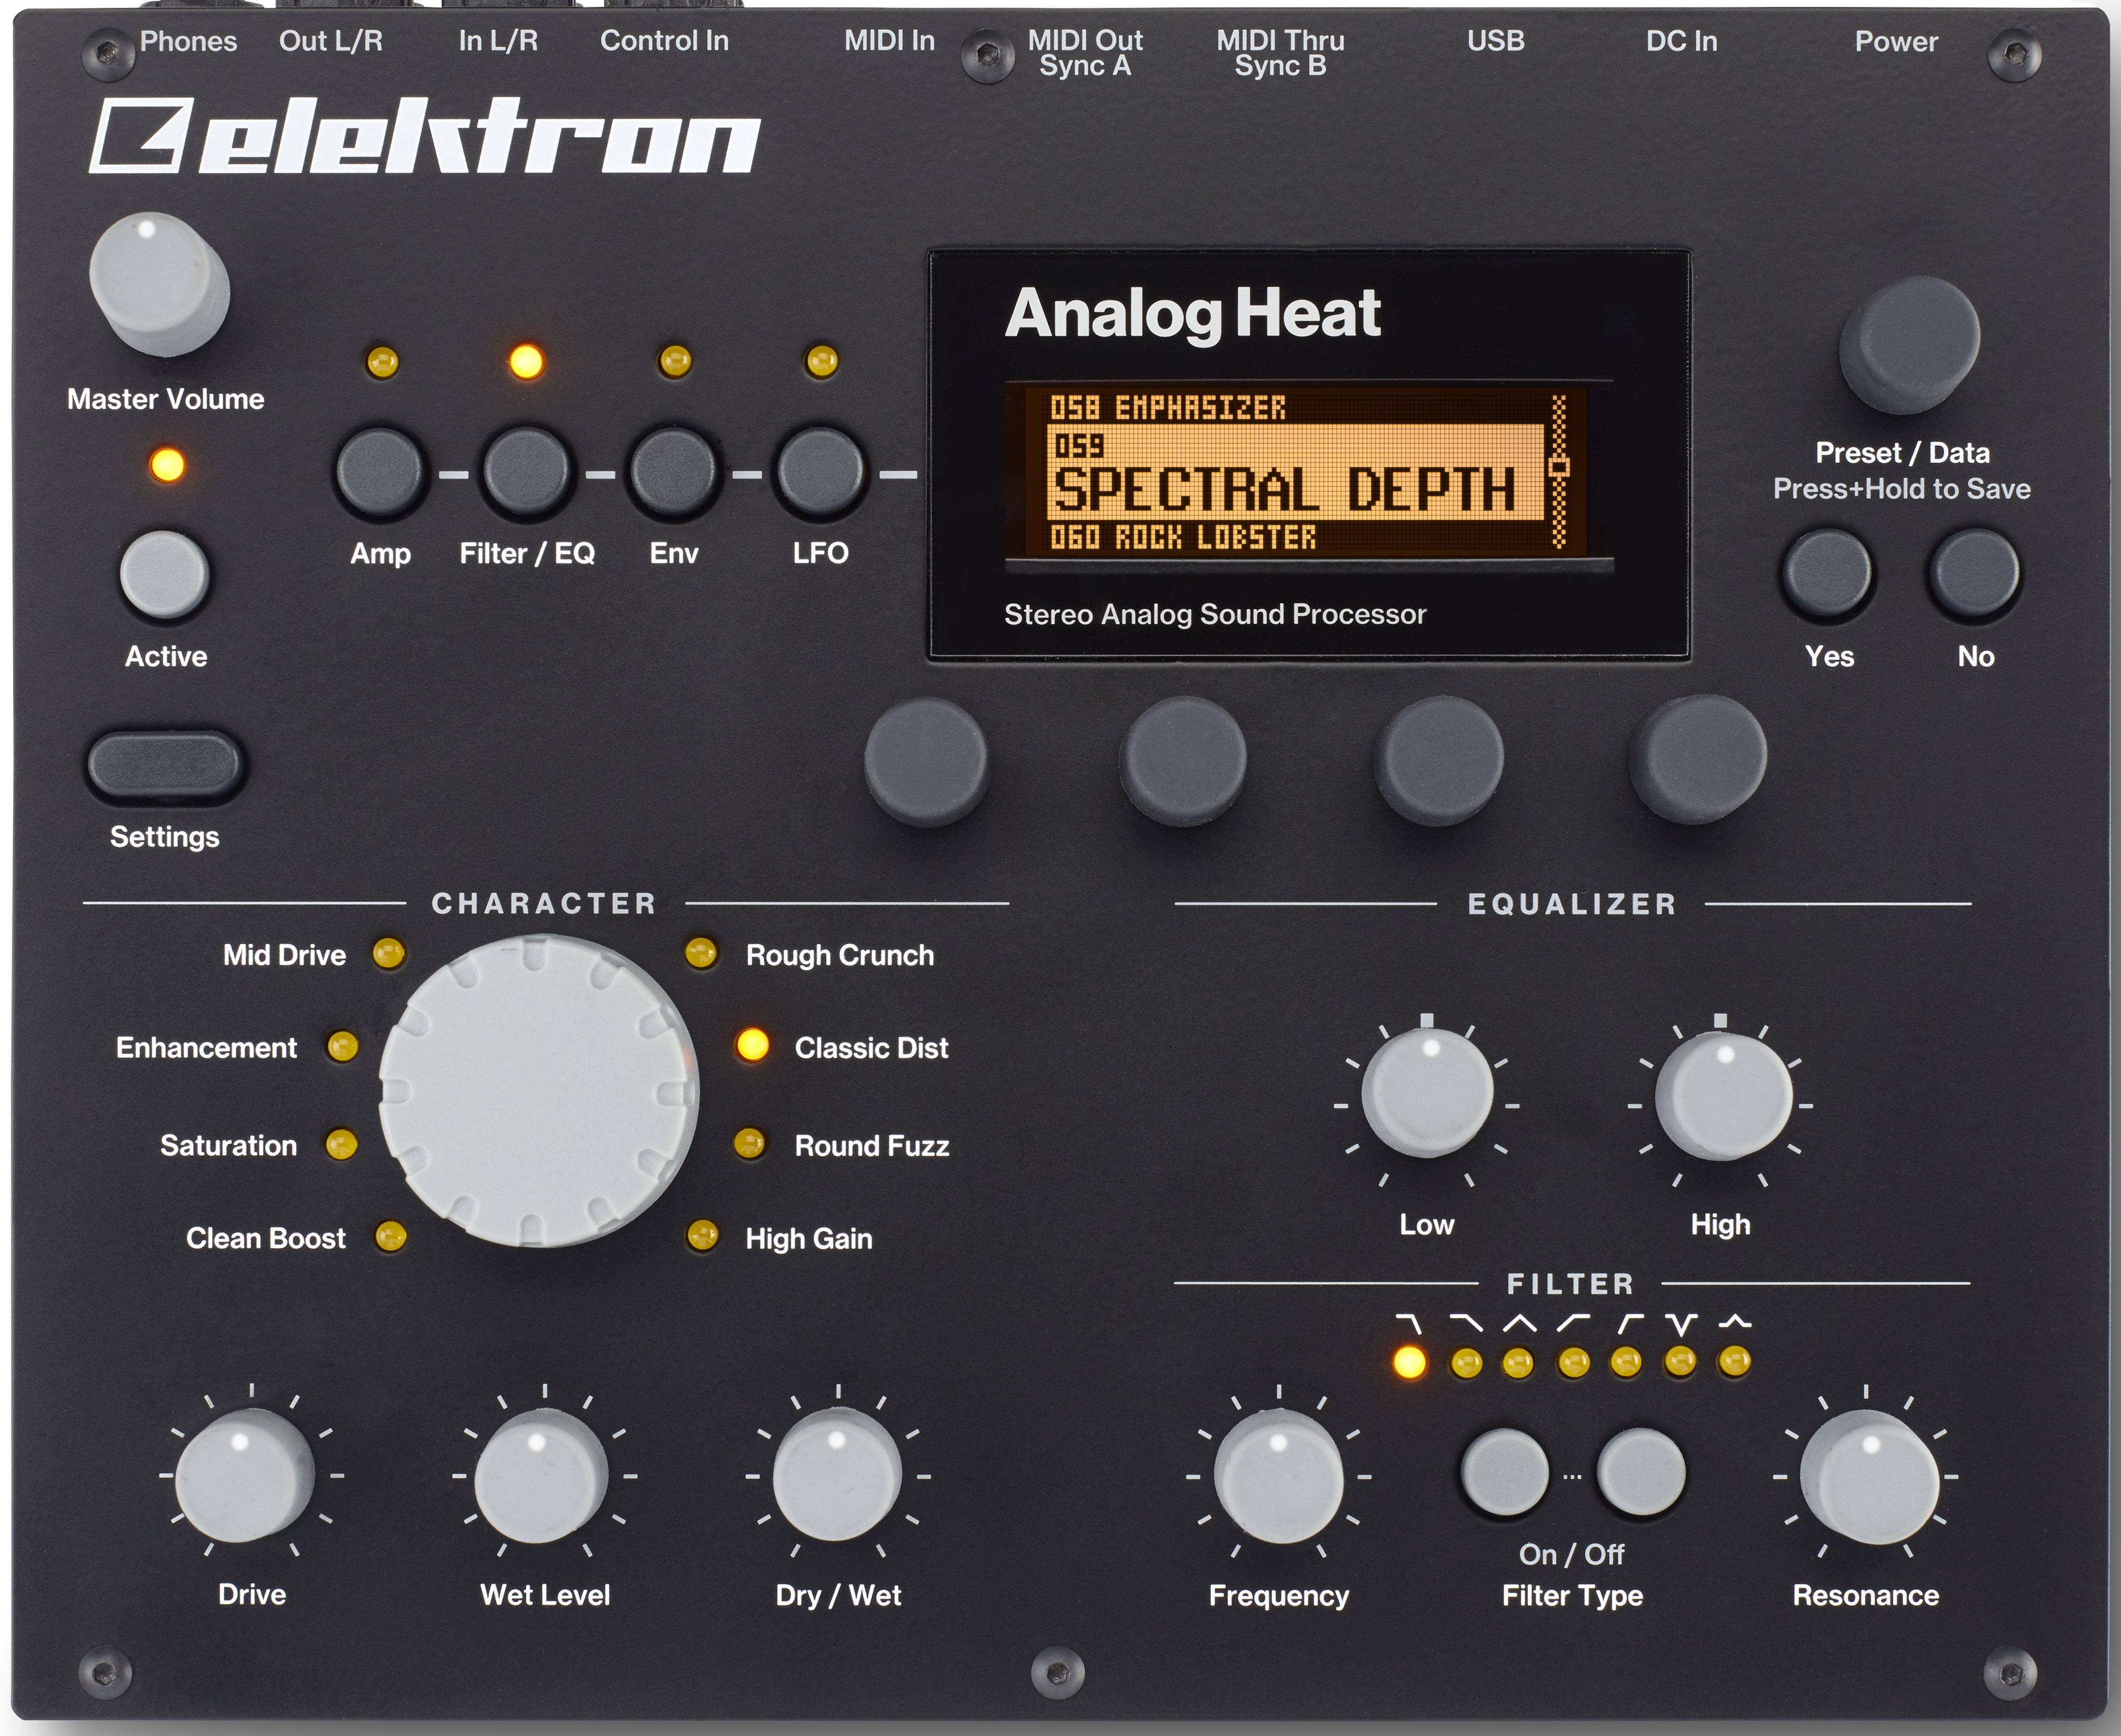Select highlighted preset SPECTRAL DEPTH on display

[x=1296, y=473]
